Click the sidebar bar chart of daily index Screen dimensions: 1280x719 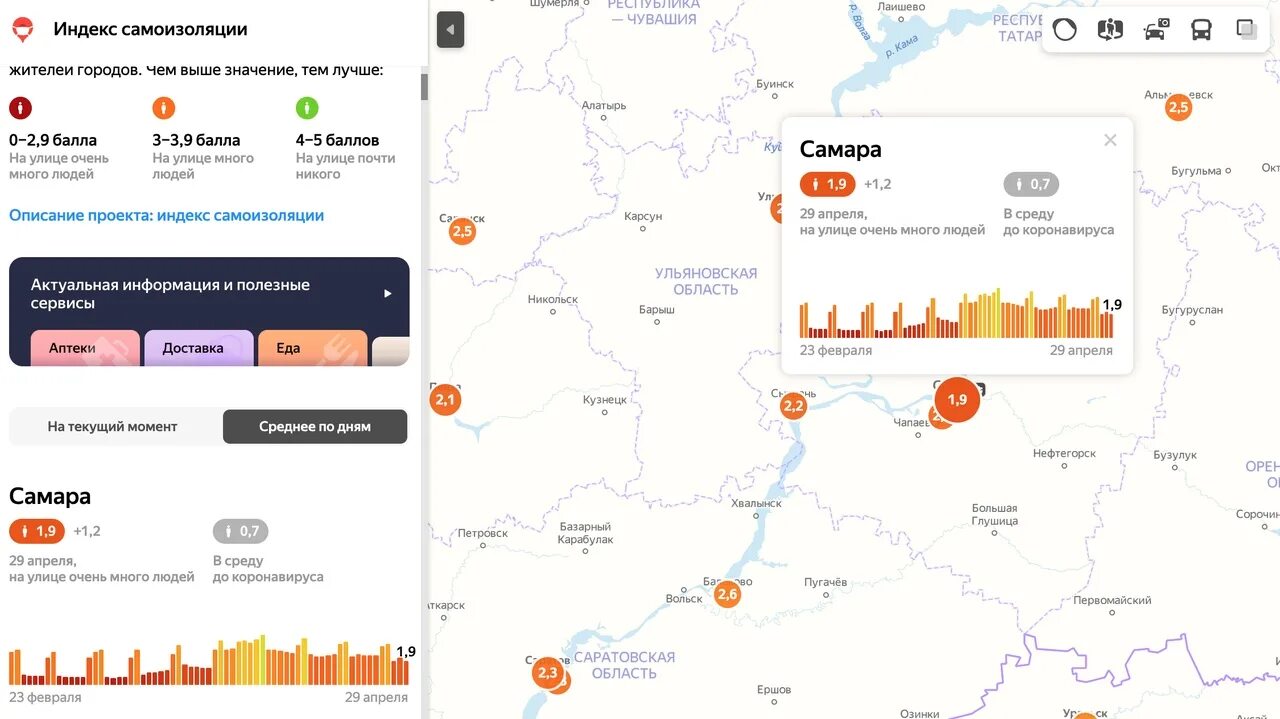pos(208,661)
